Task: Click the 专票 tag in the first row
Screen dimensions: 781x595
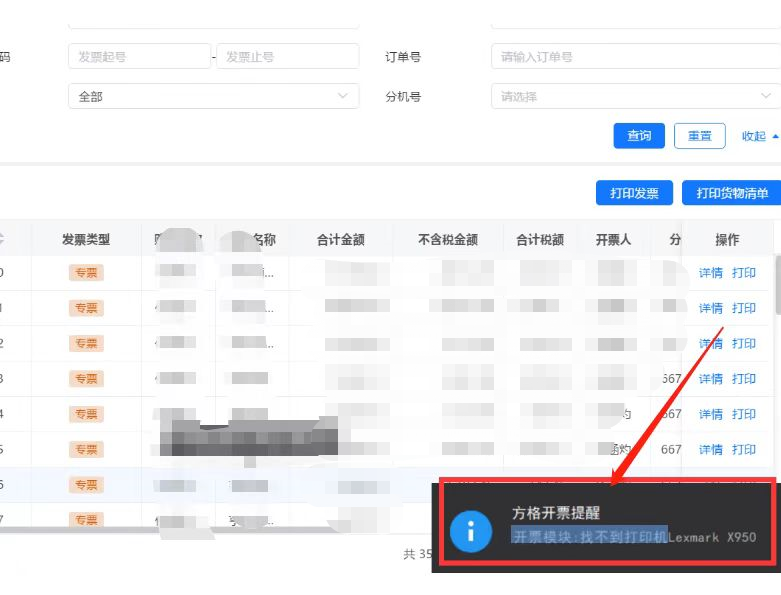Action: pyautogui.click(x=86, y=273)
